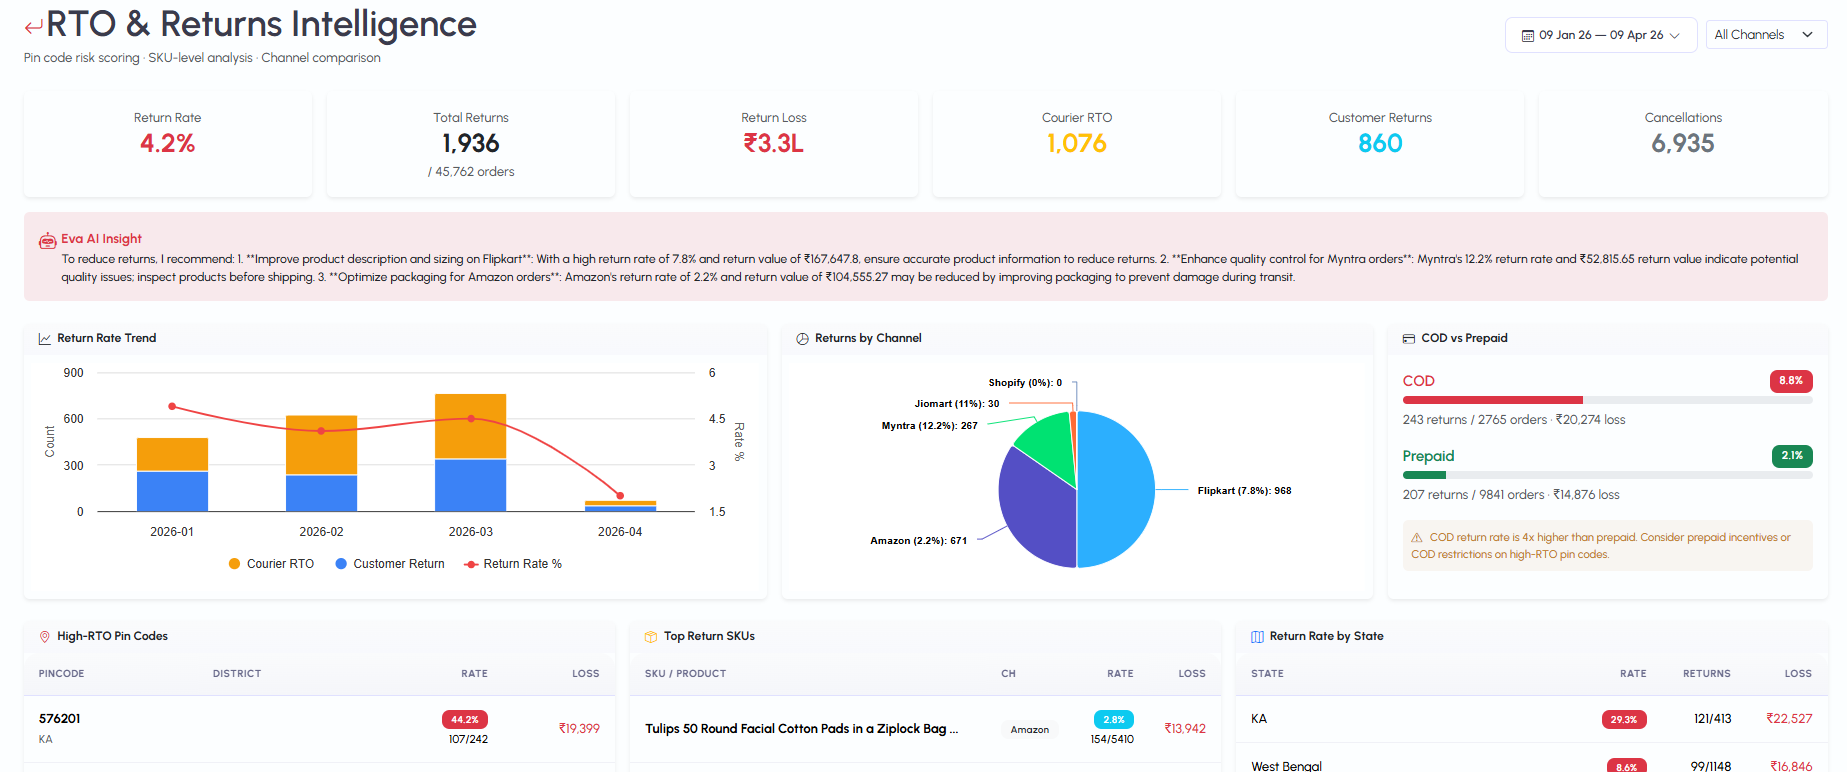The image size is (1847, 772).
Task: Click the Return Rate 4.2% card
Action: point(168,145)
